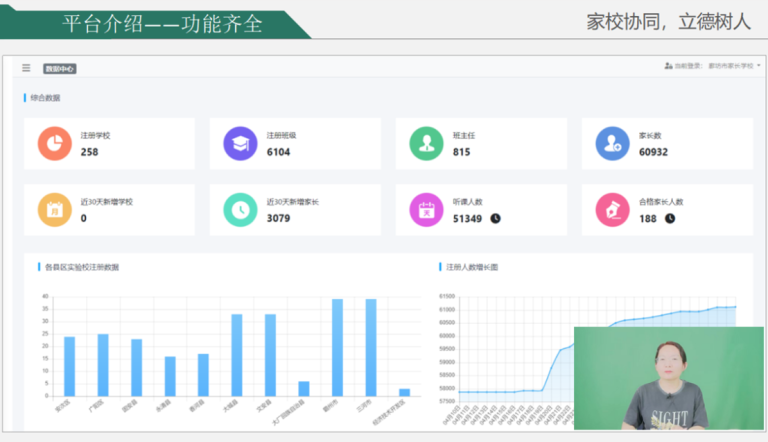Click the 258 registered schools value
This screenshot has width=768, height=442.
pyautogui.click(x=89, y=152)
